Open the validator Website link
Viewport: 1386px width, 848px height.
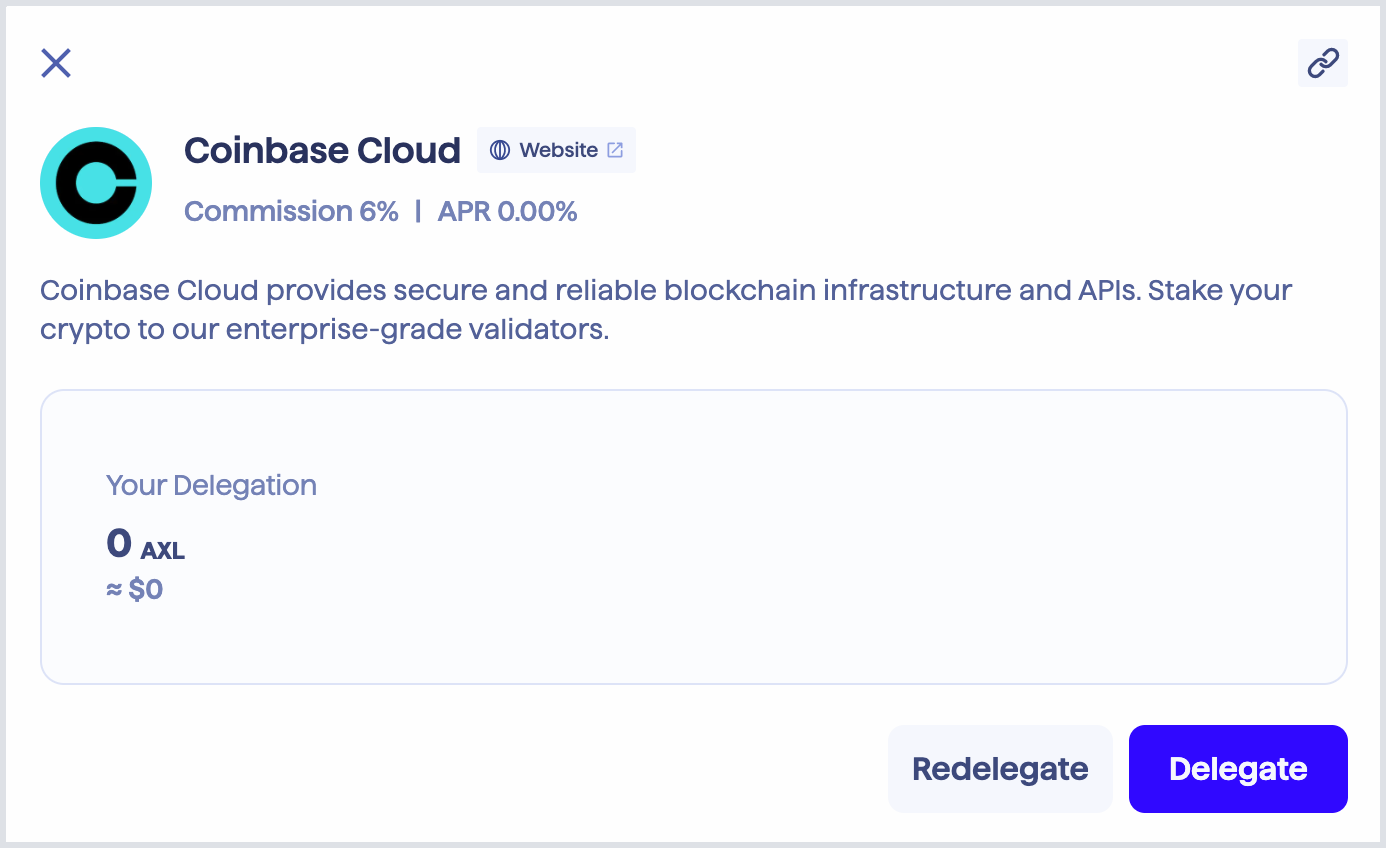557,150
